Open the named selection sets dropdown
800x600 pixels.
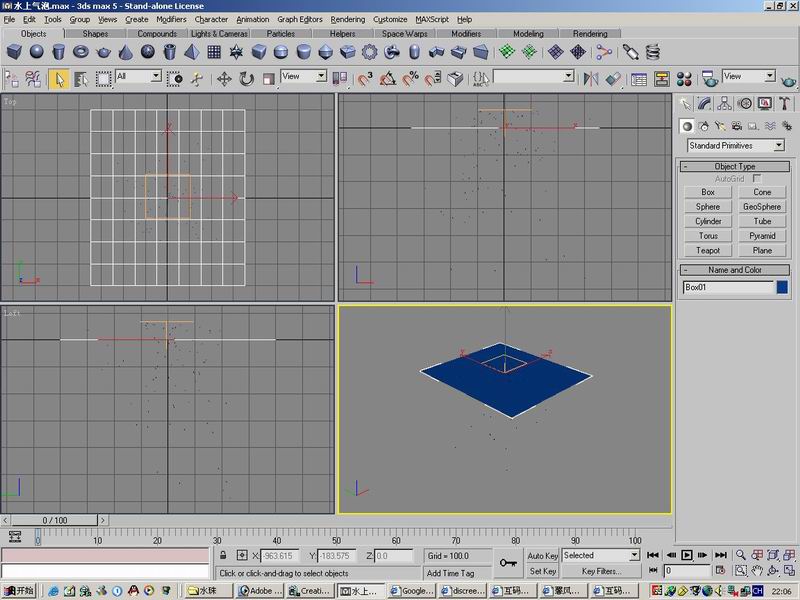pos(534,77)
